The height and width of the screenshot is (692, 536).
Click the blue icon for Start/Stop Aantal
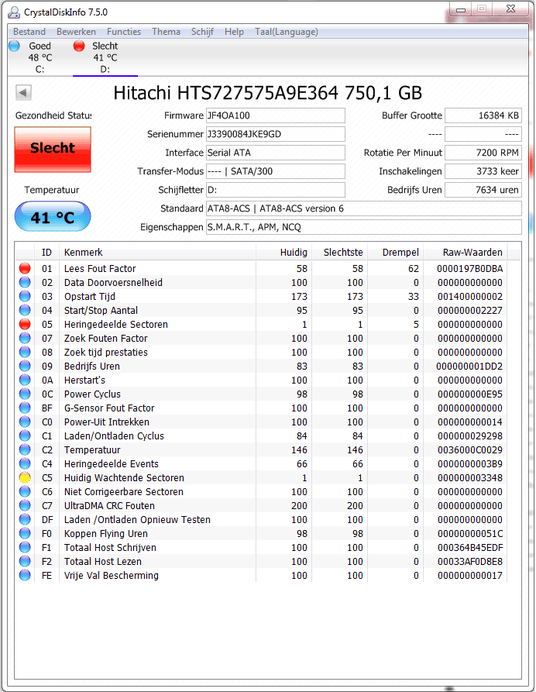(25, 310)
